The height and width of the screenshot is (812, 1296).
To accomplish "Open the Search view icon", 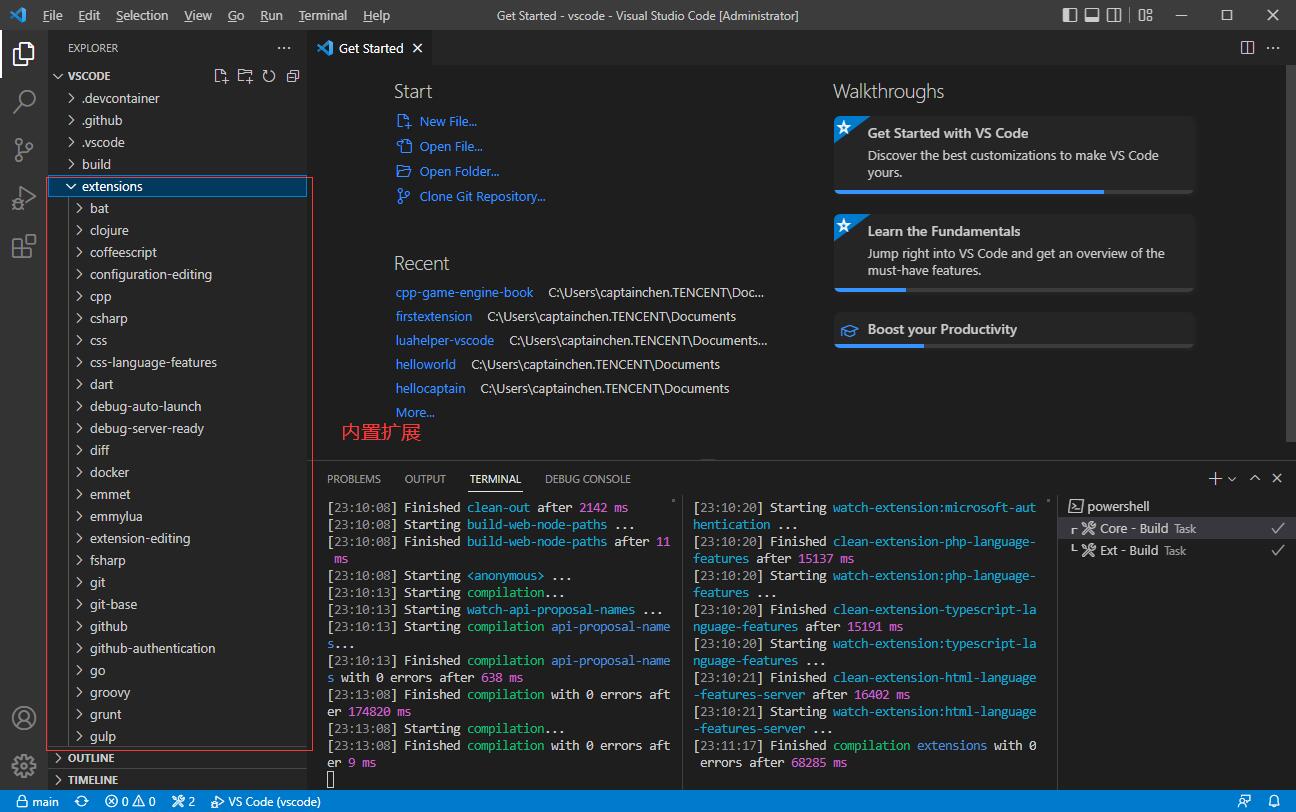I will (24, 102).
